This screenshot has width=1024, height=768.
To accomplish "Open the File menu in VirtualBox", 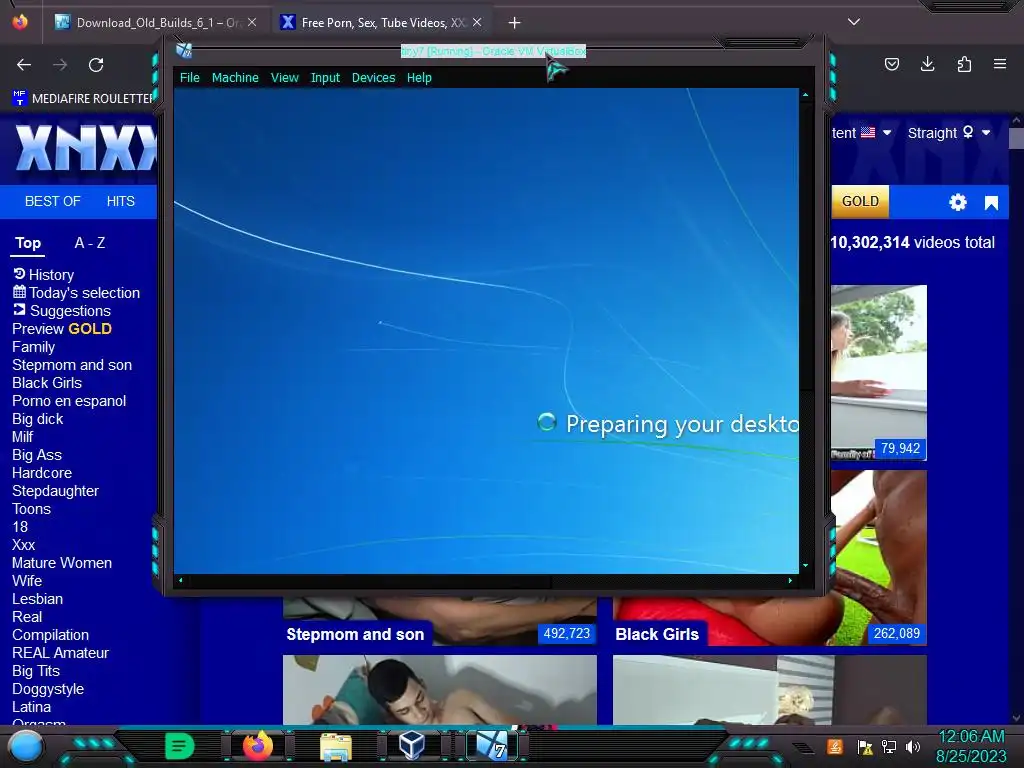I will click(x=189, y=78).
